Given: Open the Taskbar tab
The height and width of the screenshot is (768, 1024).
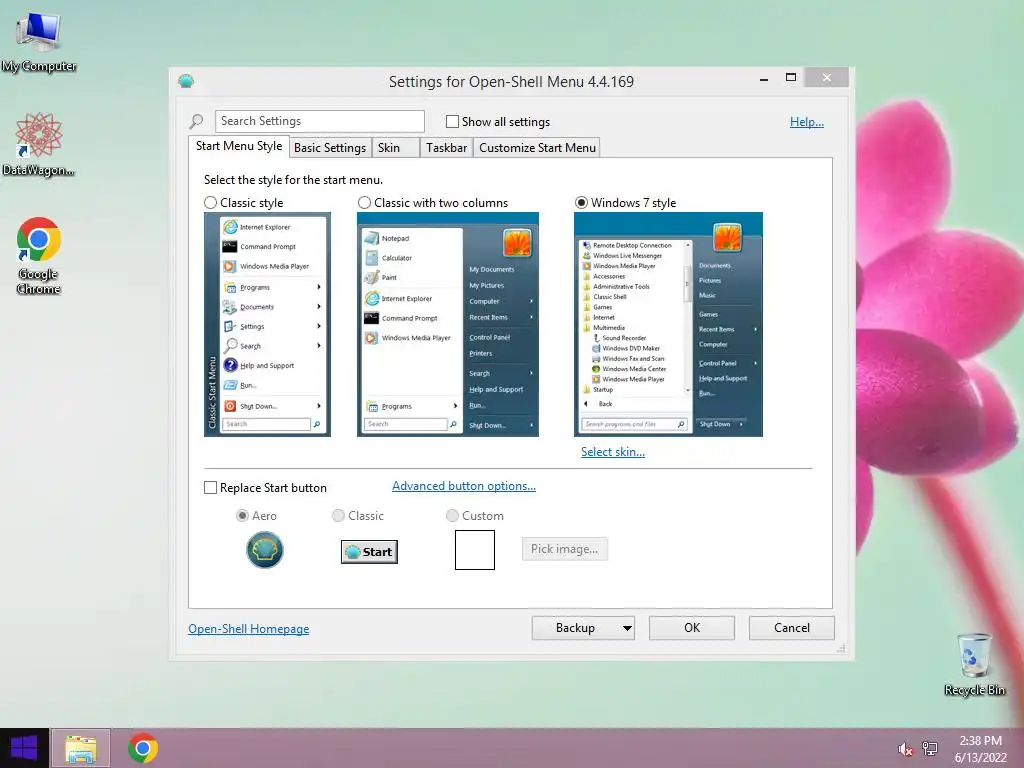Looking at the screenshot, I should click(446, 148).
